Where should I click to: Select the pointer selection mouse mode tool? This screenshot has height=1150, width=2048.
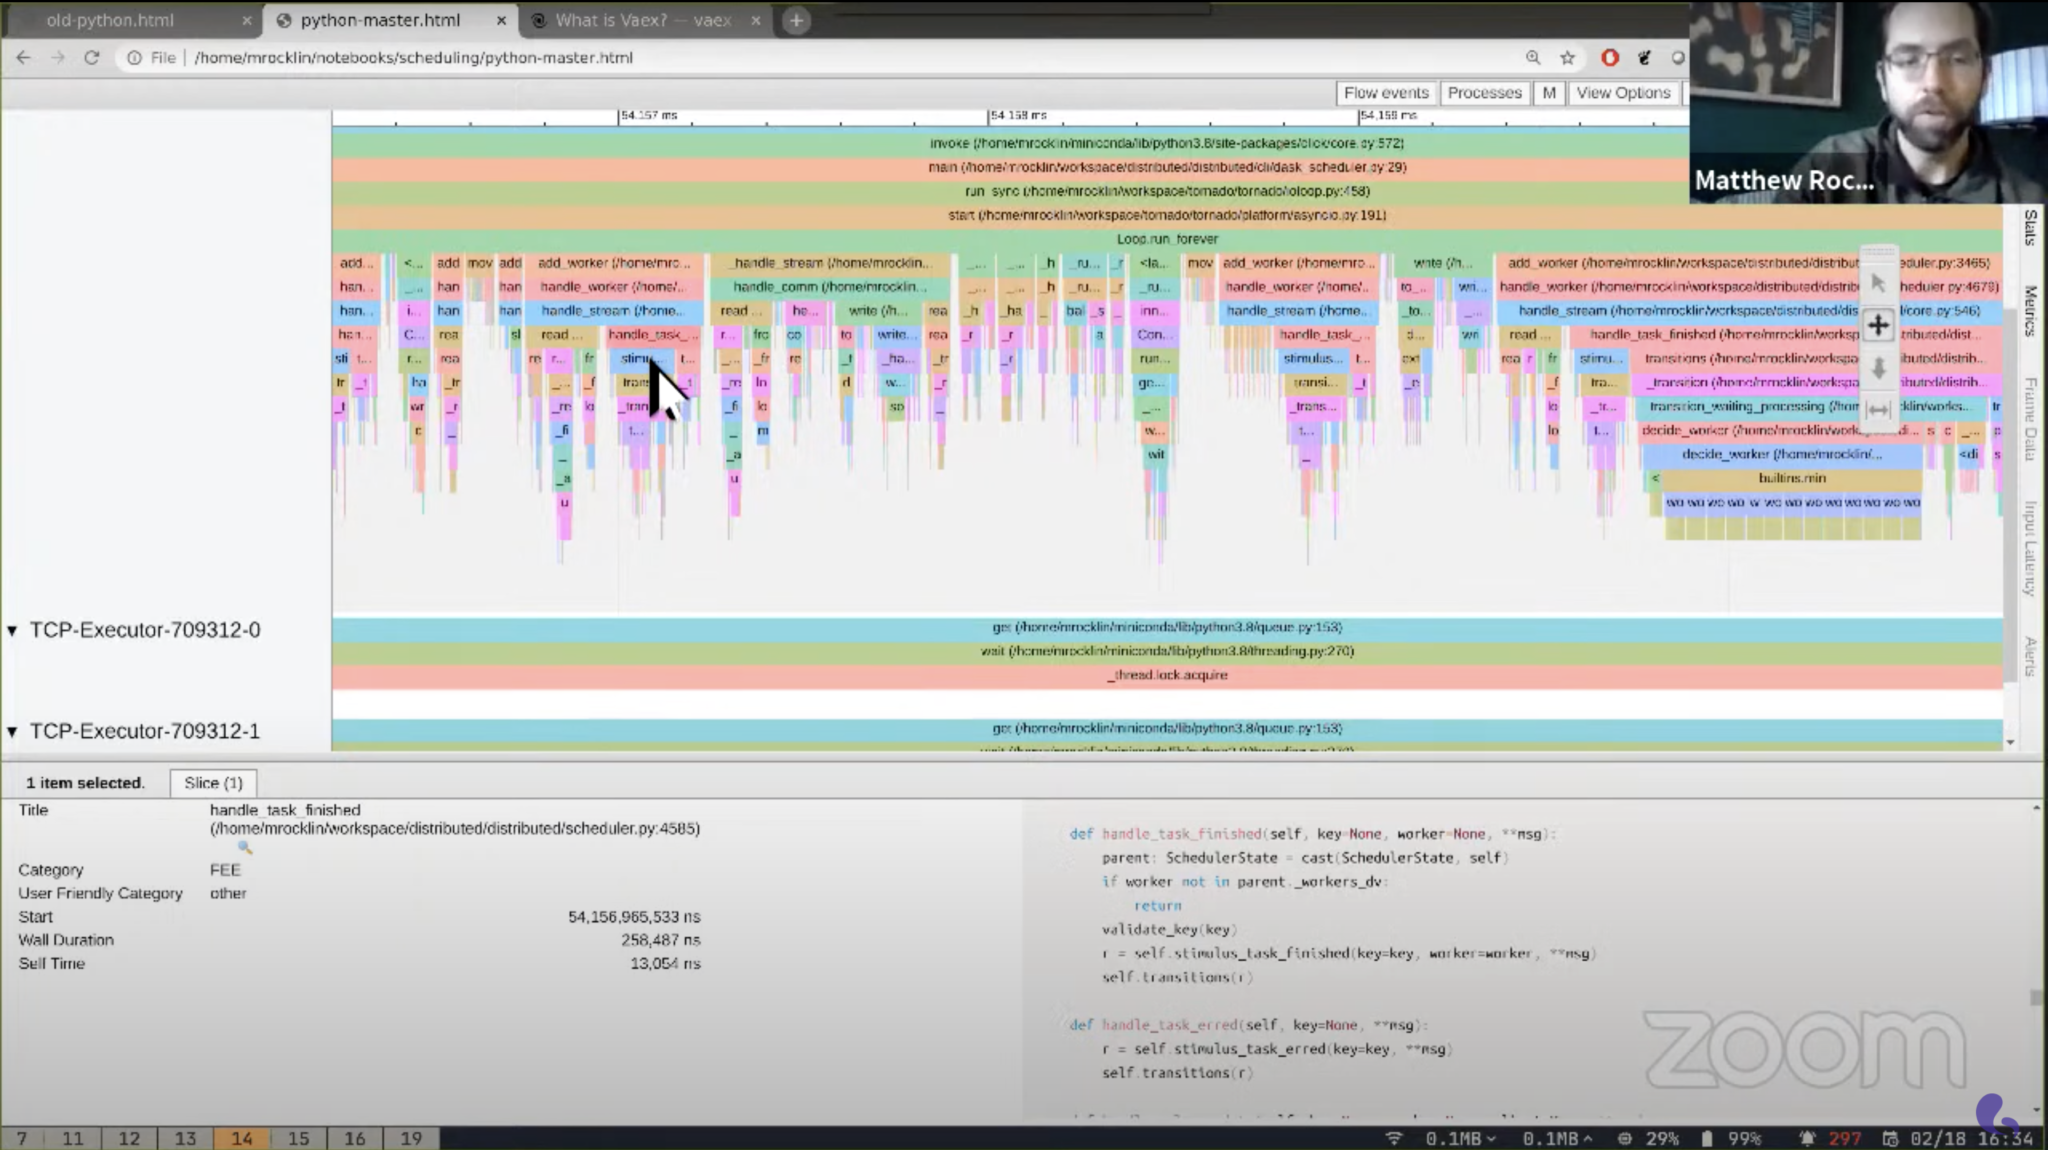pyautogui.click(x=1878, y=283)
